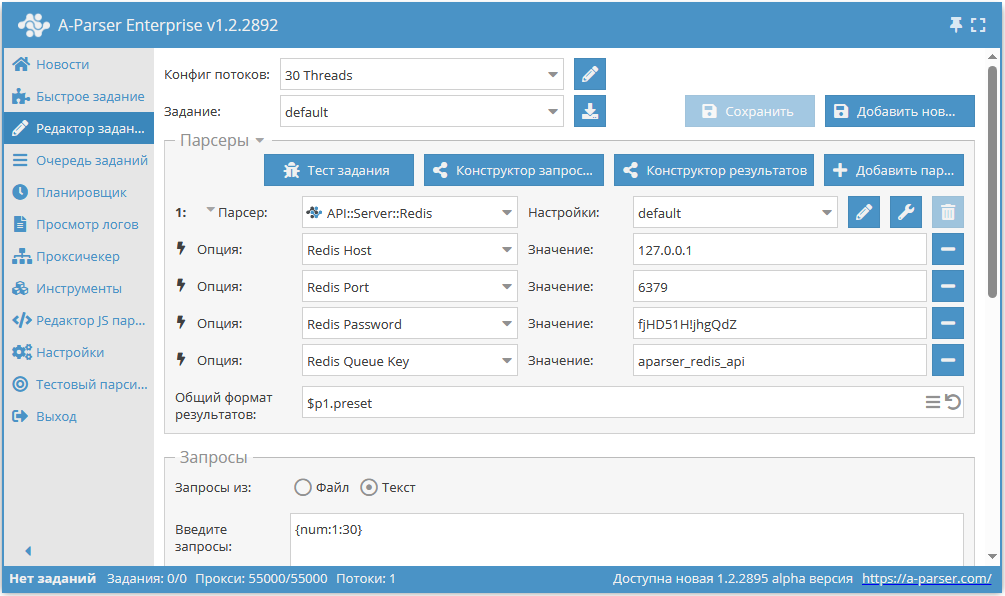Open Редактор JS парсеров page
1005x596 pixels.
point(78,320)
